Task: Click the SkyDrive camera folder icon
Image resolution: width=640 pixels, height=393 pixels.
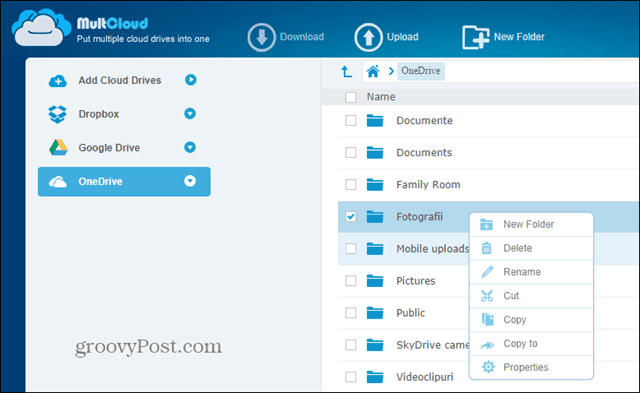Action: click(x=375, y=345)
